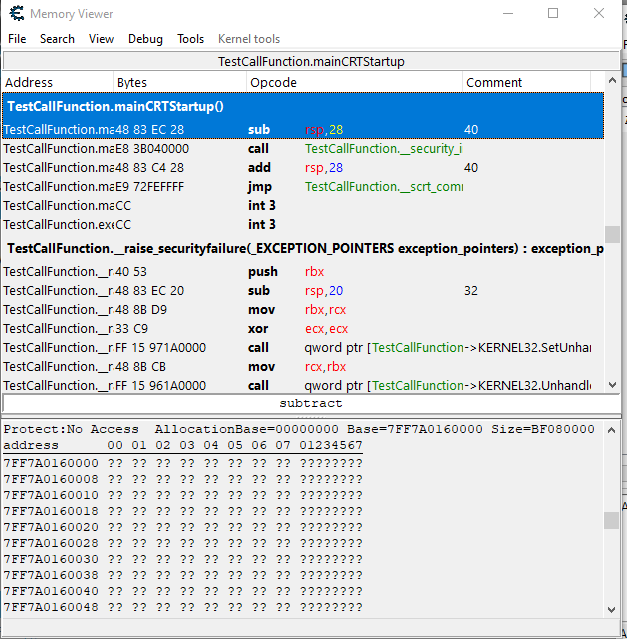Open the Tools menu
627x639 pixels.
pos(190,39)
